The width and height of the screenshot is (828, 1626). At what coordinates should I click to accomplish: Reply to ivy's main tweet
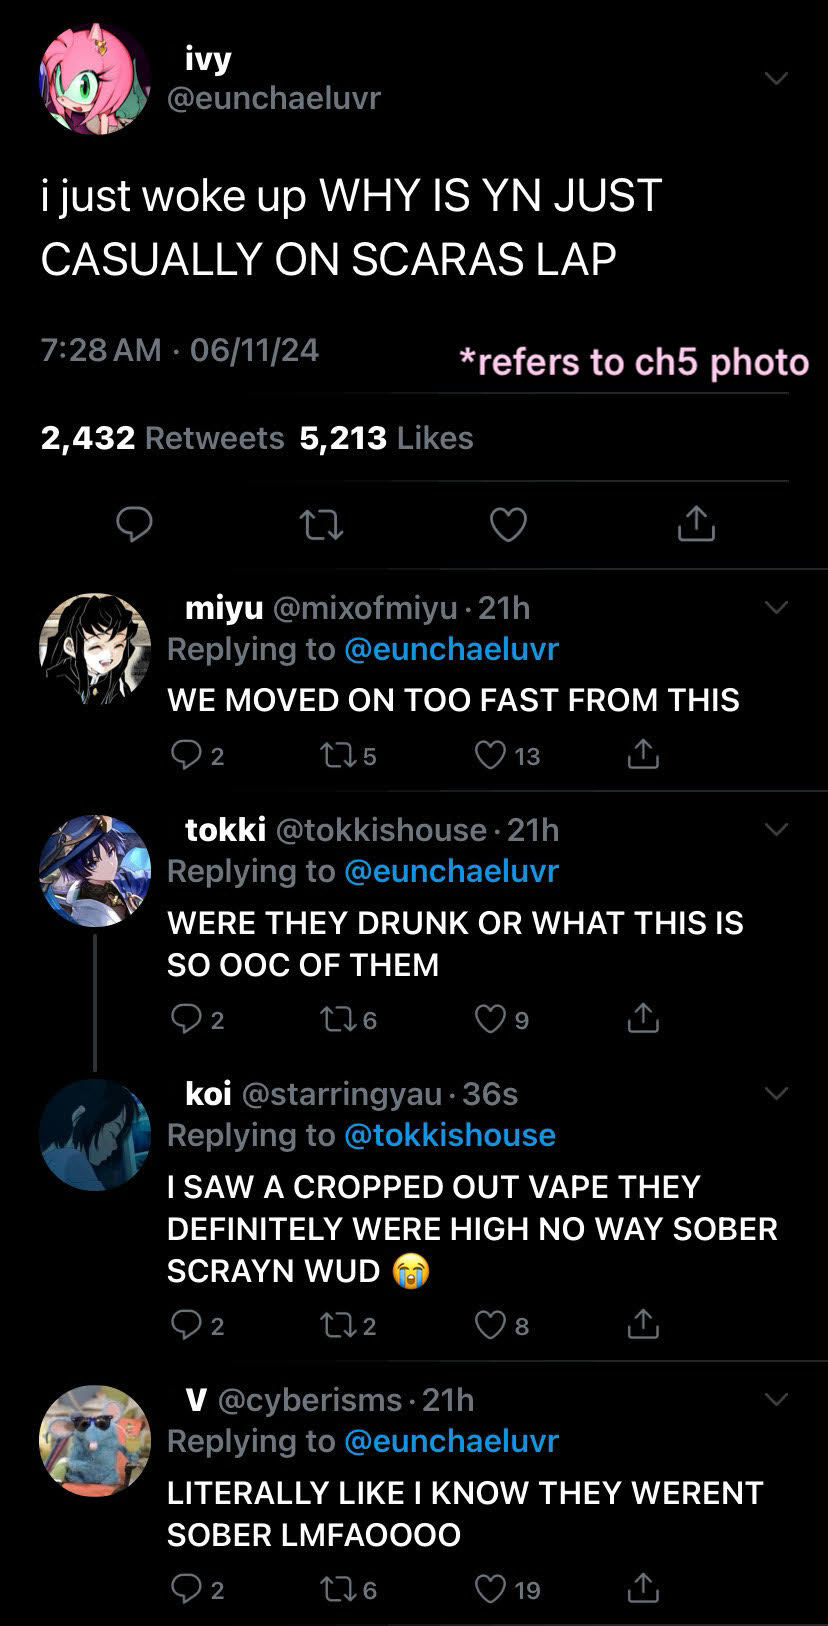134,524
